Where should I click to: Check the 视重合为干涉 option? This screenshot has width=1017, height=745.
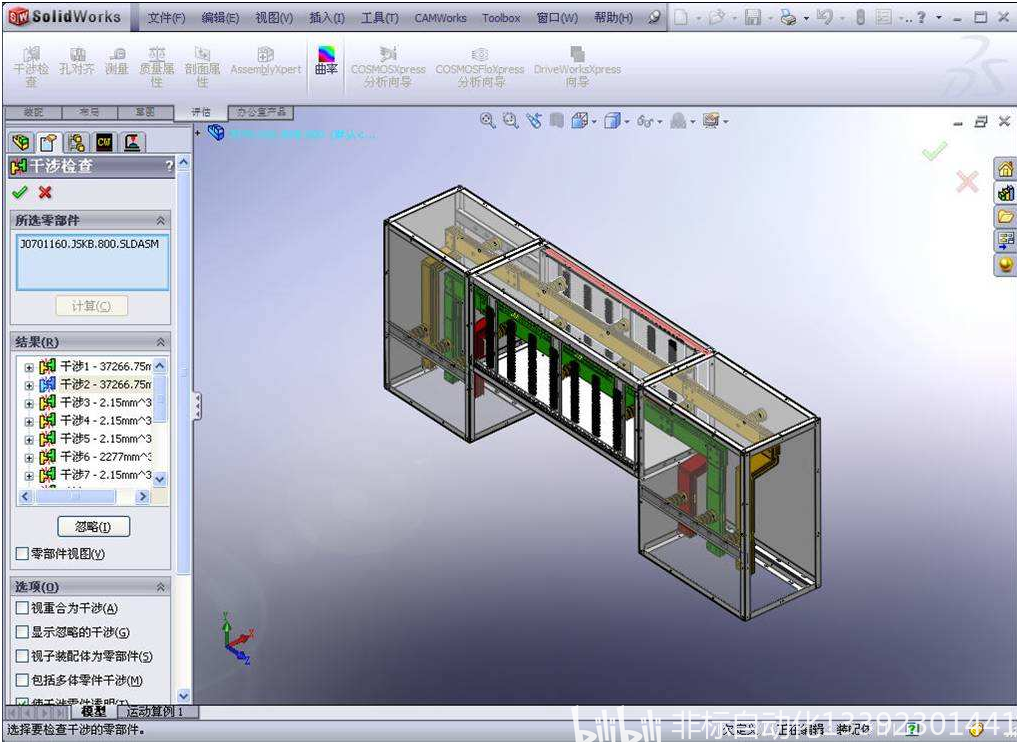(22, 608)
